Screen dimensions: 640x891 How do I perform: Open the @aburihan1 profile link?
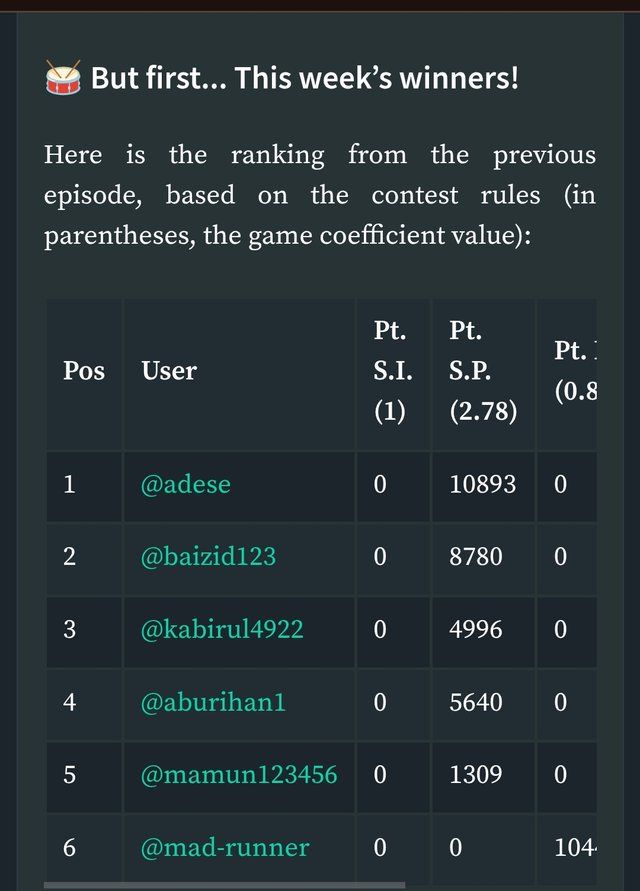click(213, 702)
